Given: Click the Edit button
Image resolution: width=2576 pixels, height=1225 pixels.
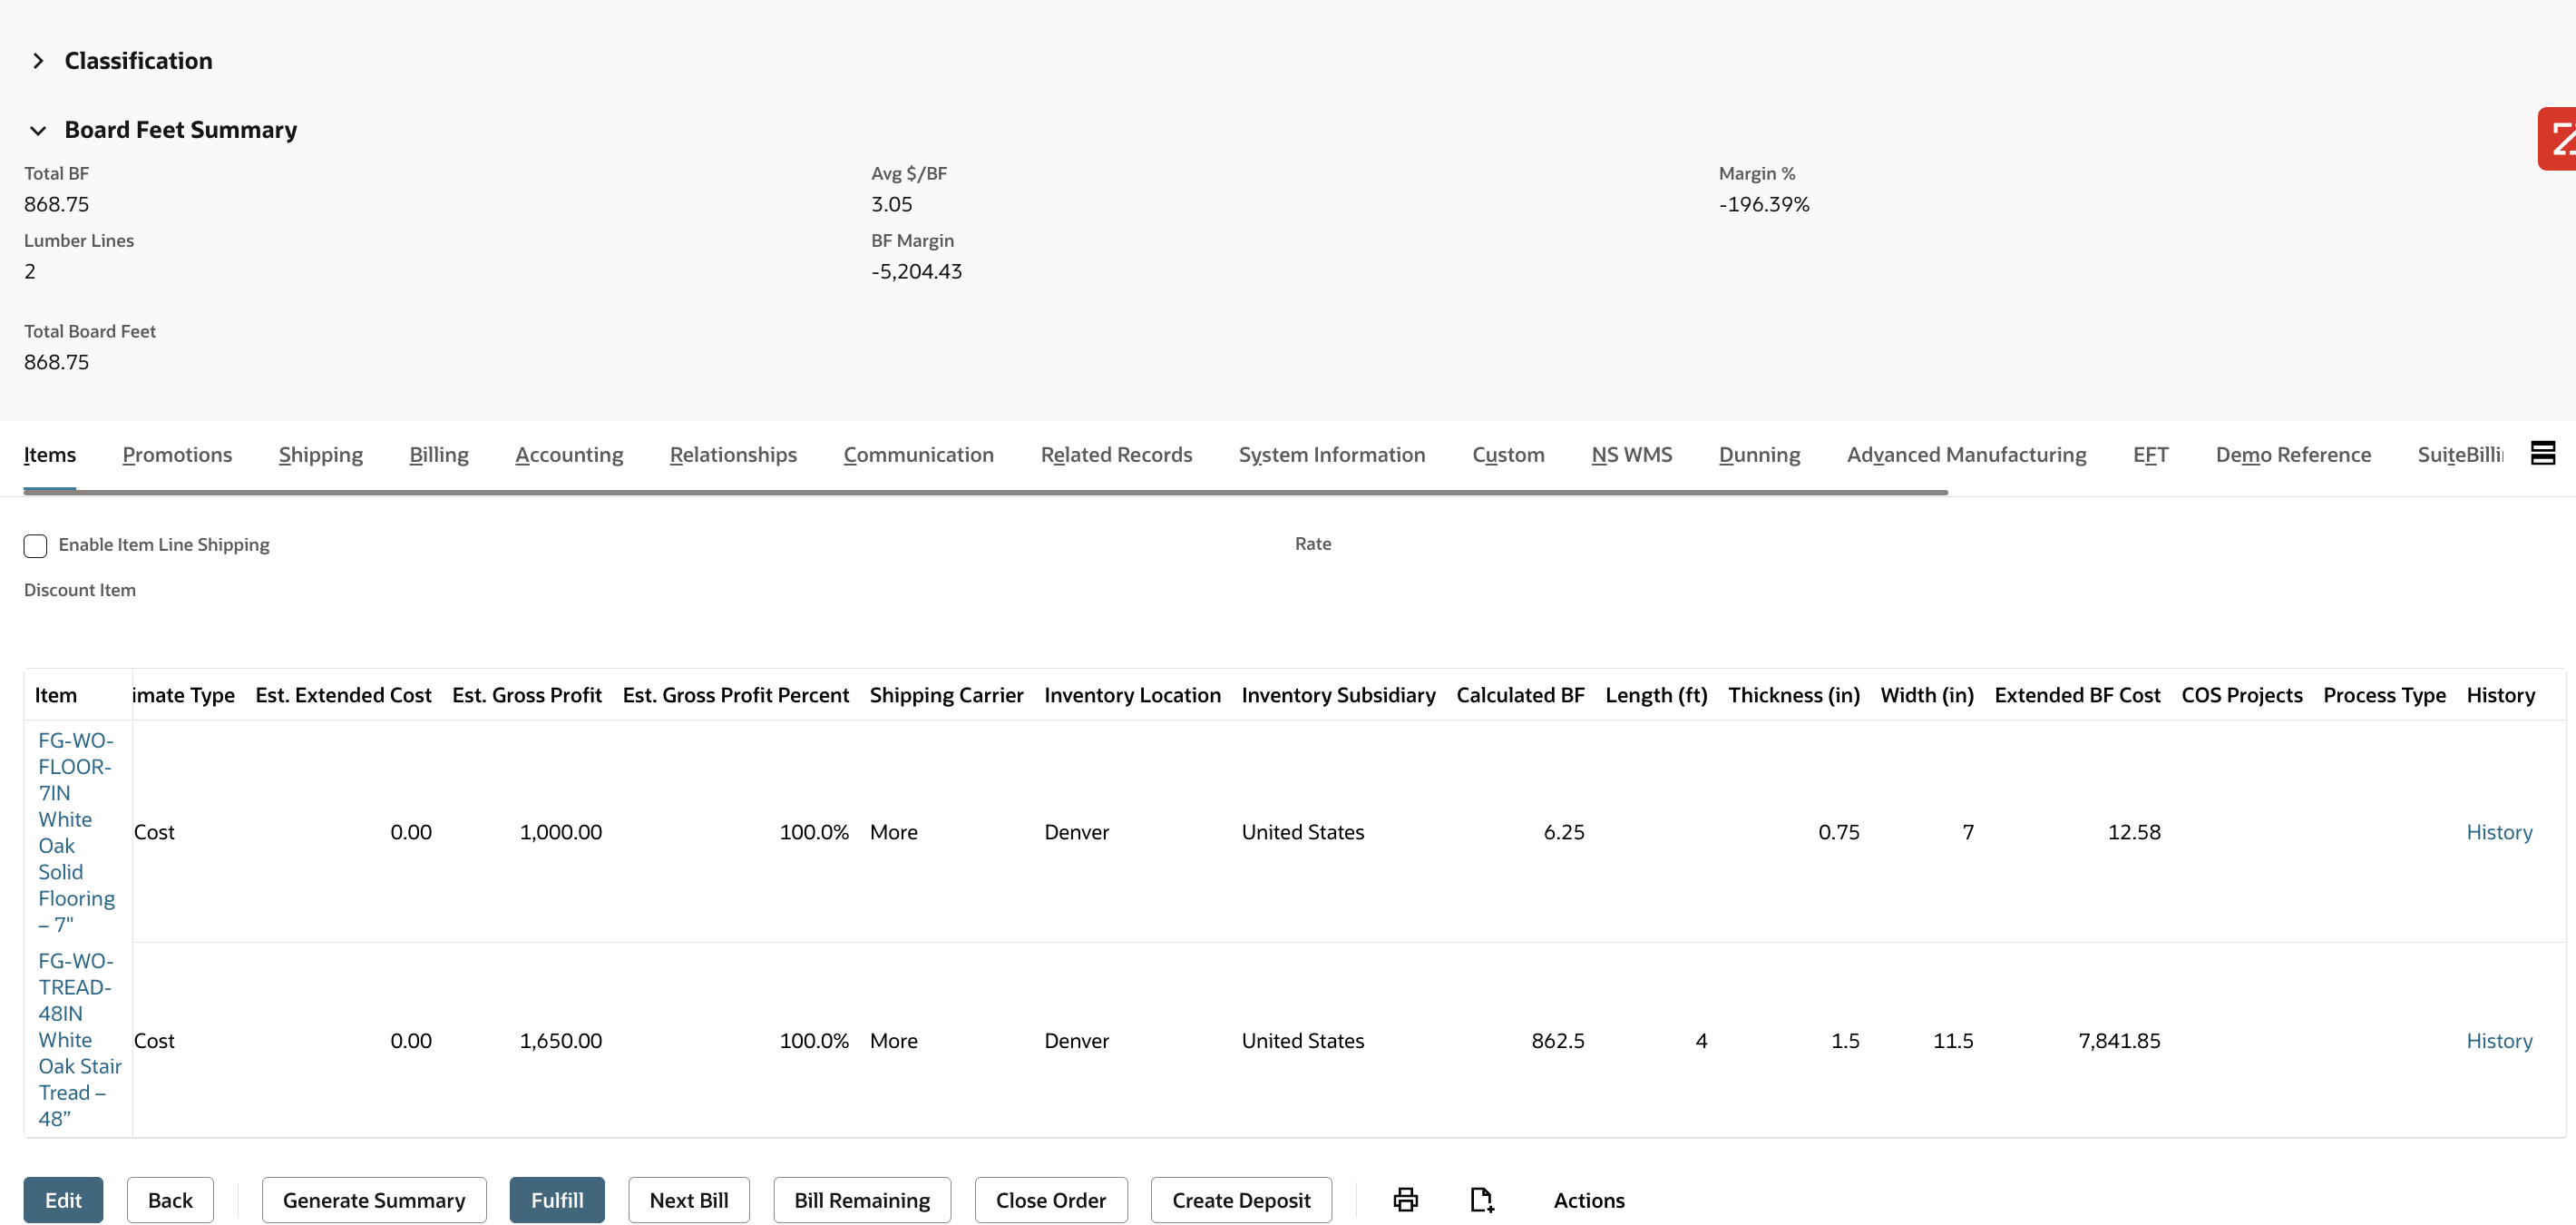Looking at the screenshot, I should point(63,1199).
